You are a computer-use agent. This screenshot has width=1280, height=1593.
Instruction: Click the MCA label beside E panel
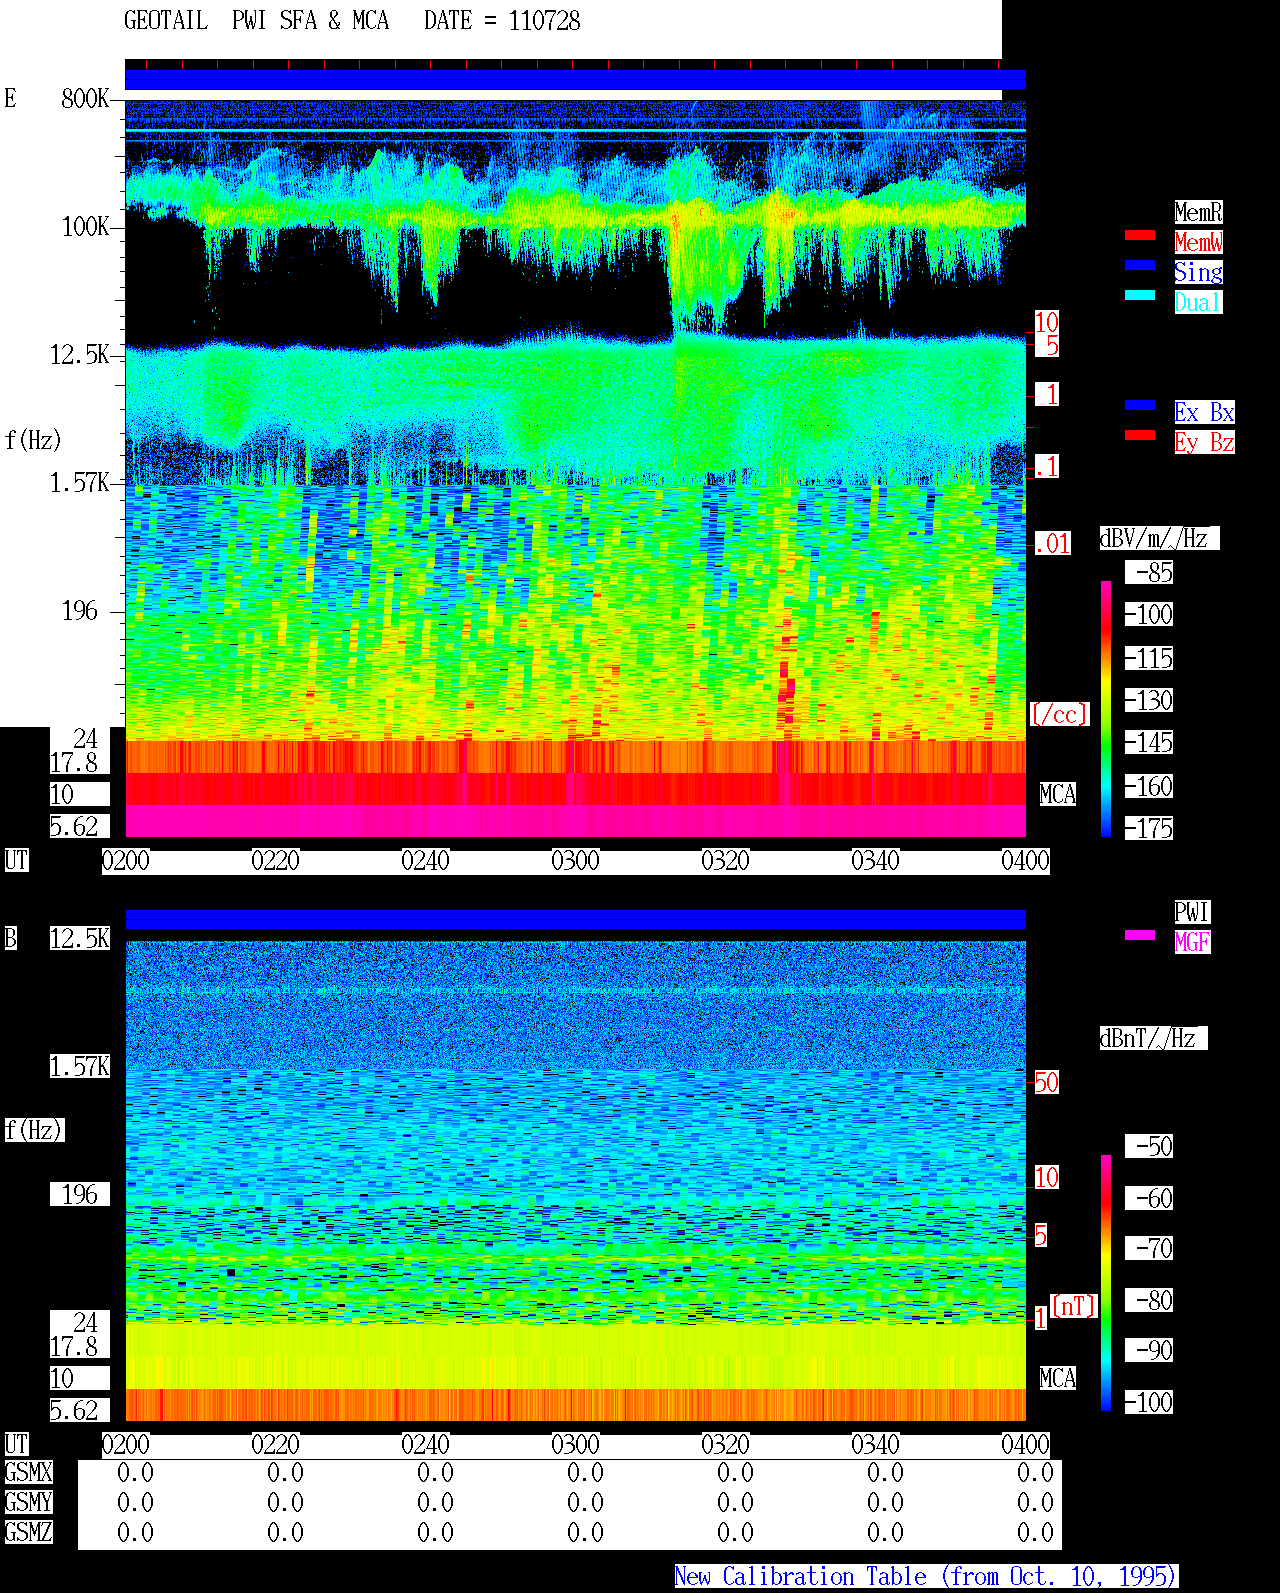1058,795
